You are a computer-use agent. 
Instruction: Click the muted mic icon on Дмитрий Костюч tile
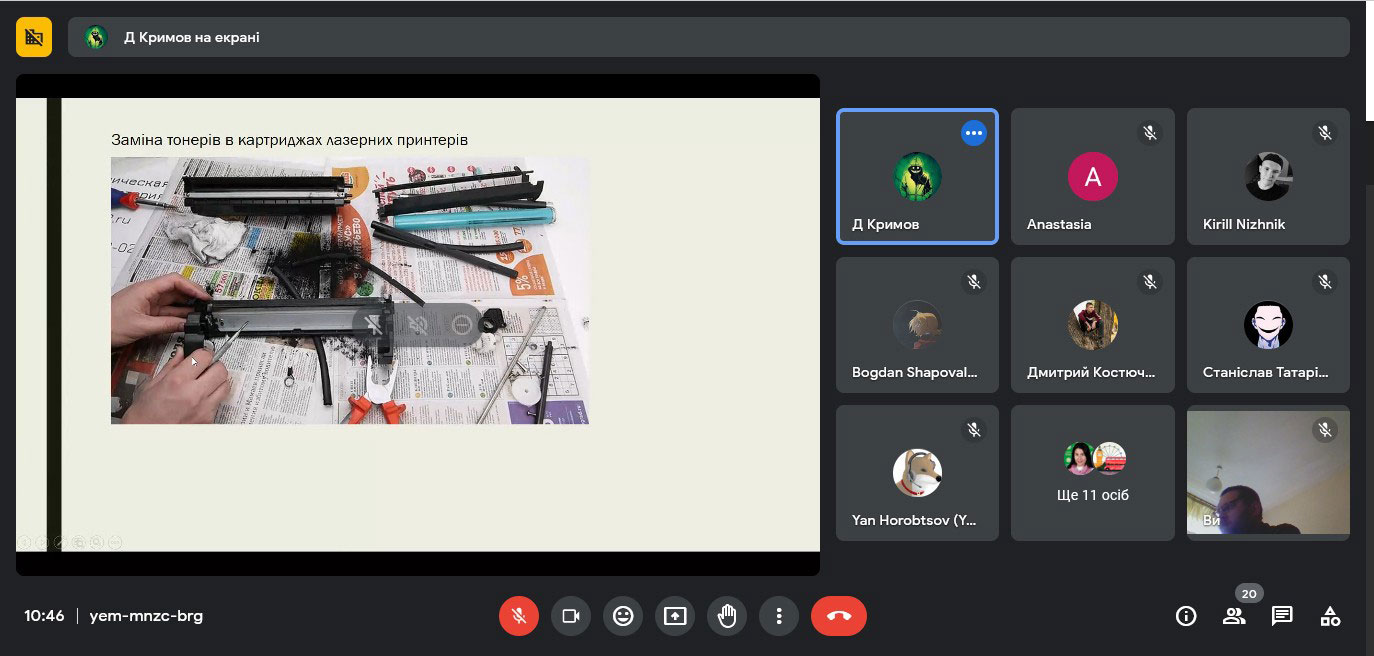point(1150,282)
